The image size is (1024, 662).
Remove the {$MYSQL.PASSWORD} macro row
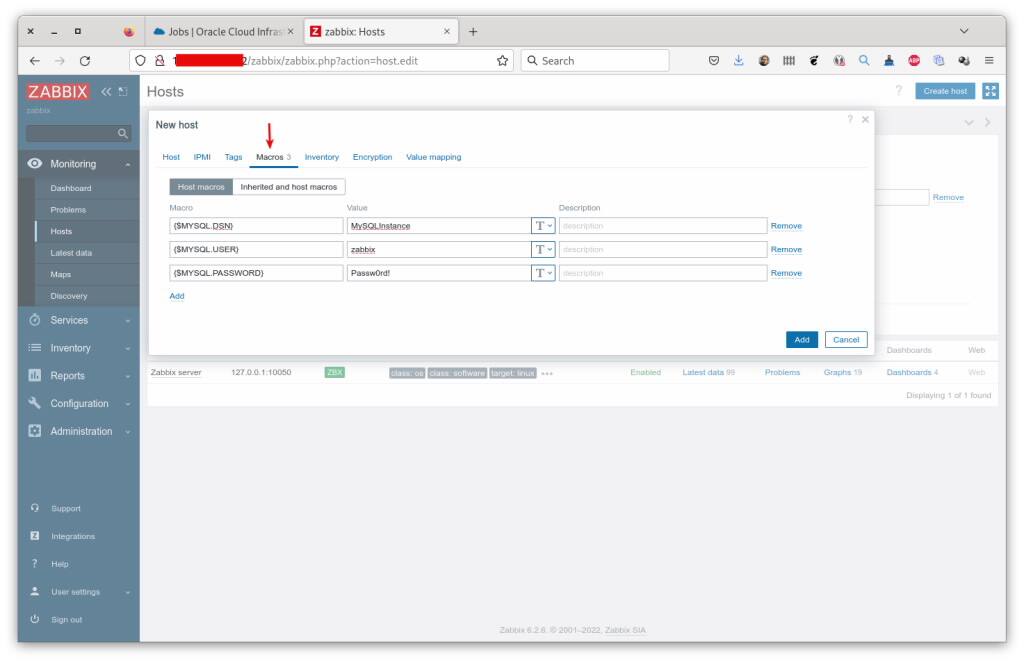click(x=786, y=273)
